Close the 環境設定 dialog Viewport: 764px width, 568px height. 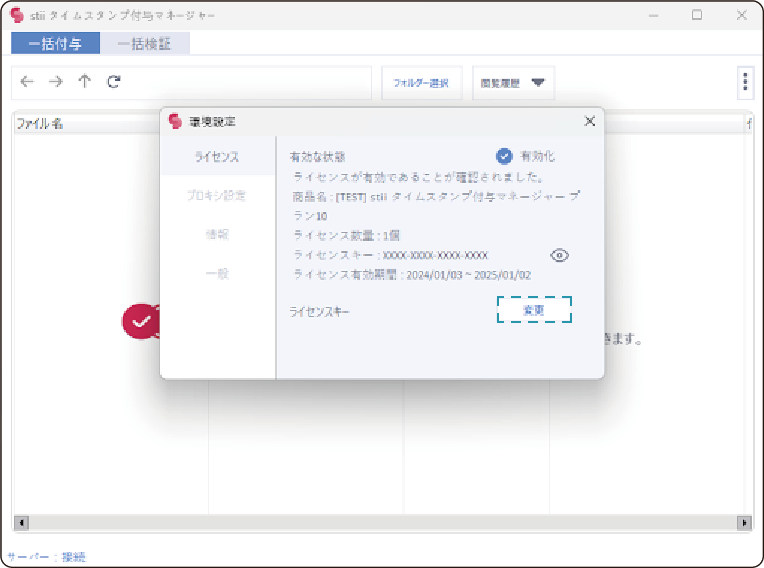pyautogui.click(x=589, y=121)
